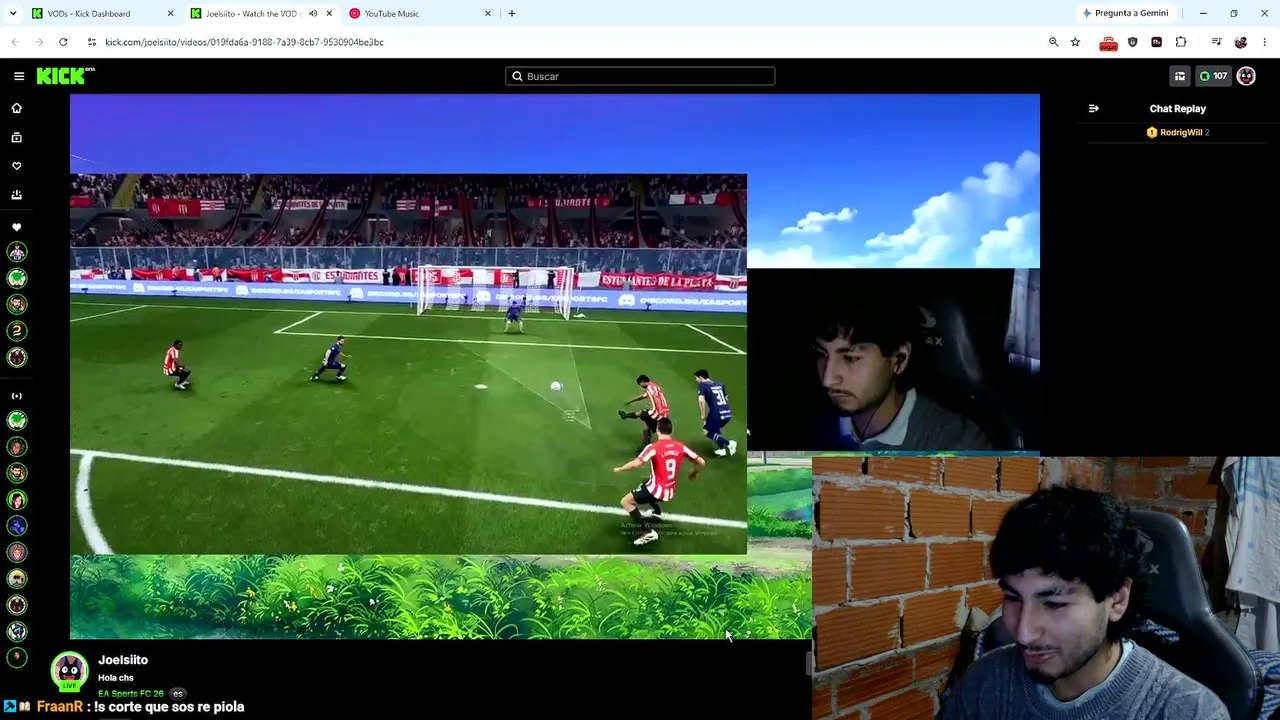Click Joelsiito's streamer avatar with LIVE badge
Viewport: 1280px width, 720px height.
(x=69, y=671)
